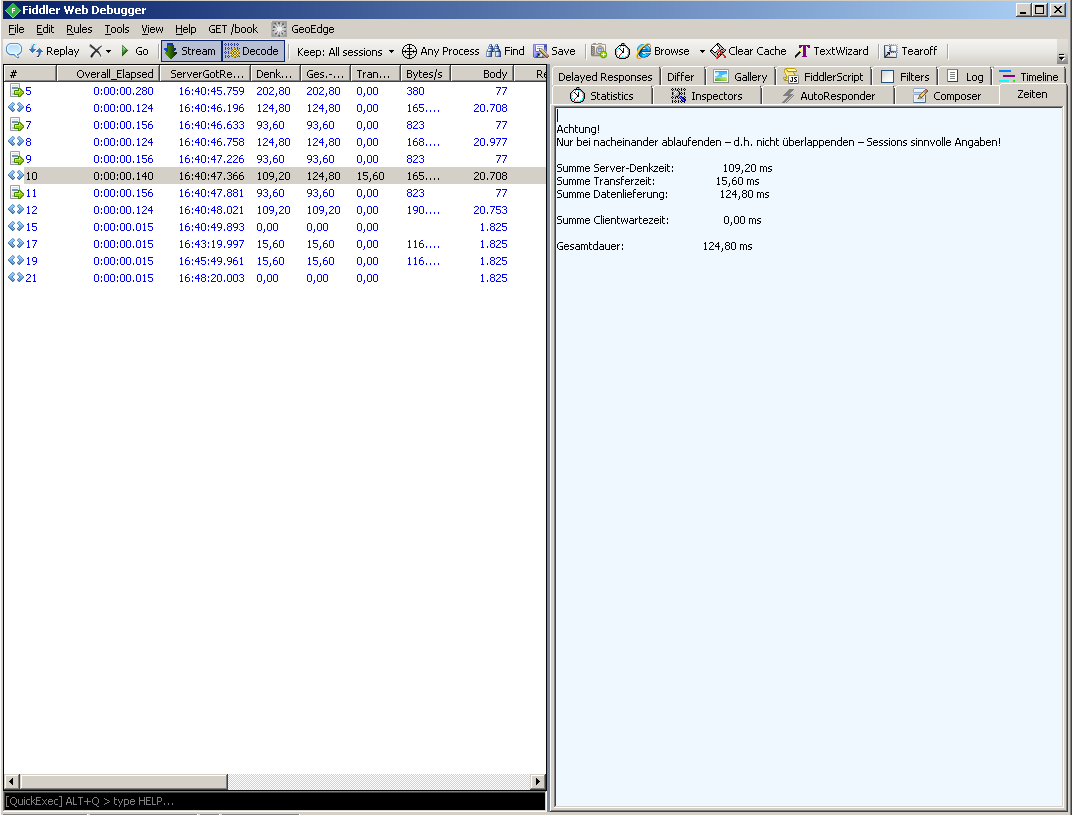Click the comment speech bubble icon
The width and height of the screenshot is (1076, 815).
(x=14, y=51)
